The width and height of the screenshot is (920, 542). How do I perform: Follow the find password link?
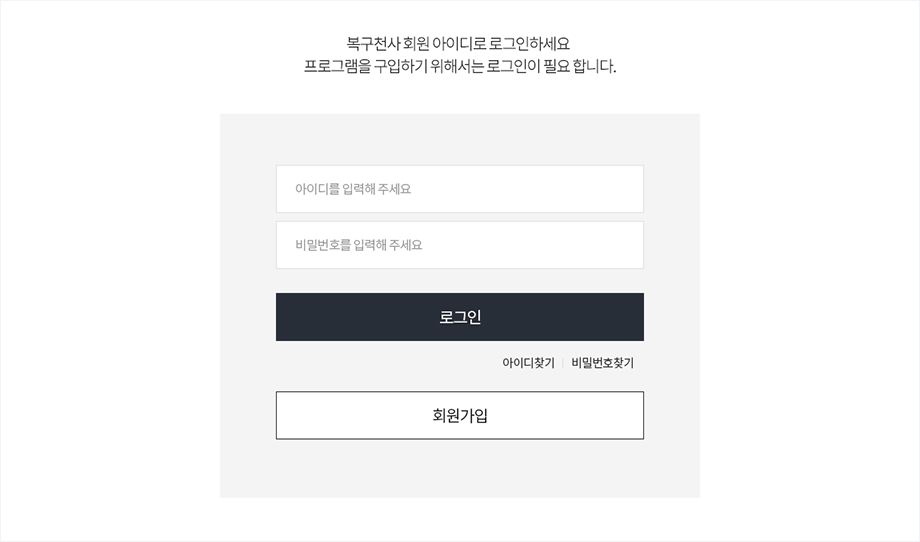602,363
